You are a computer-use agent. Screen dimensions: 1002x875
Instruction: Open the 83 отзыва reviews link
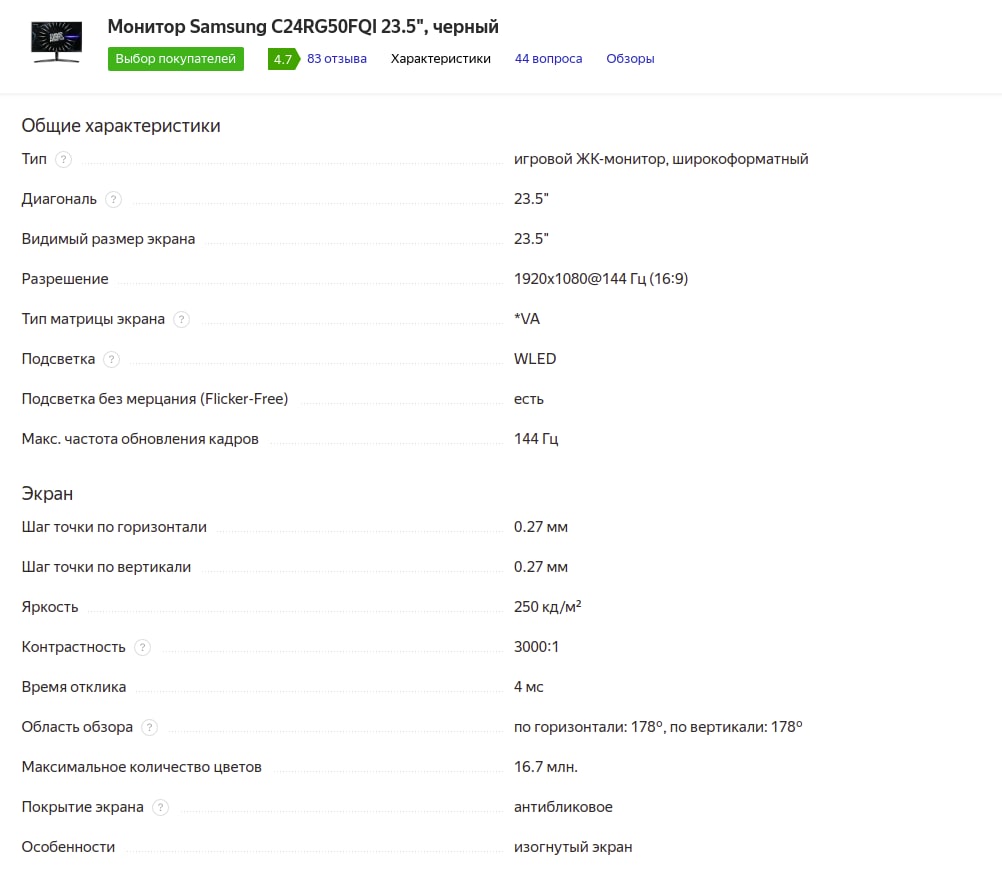(337, 59)
